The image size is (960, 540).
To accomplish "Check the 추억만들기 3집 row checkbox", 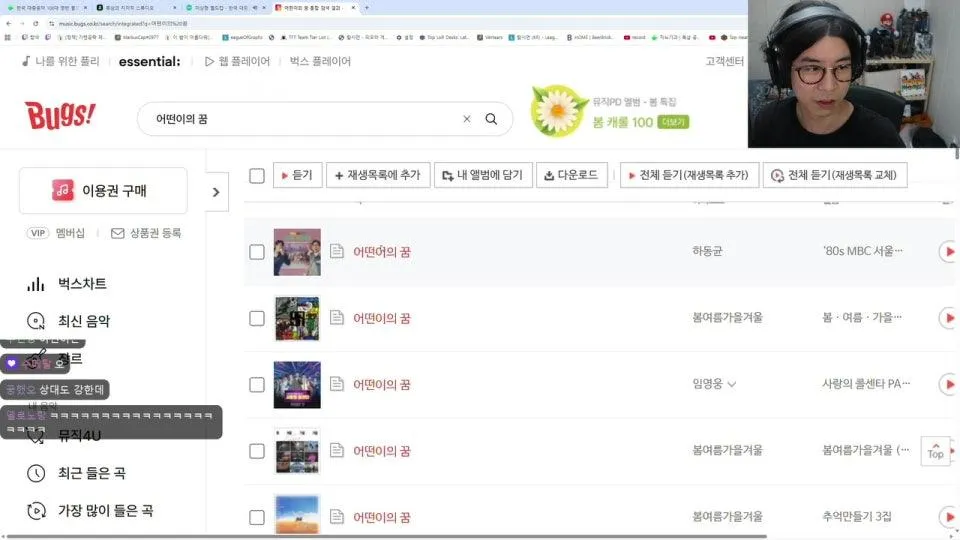I will 257,517.
